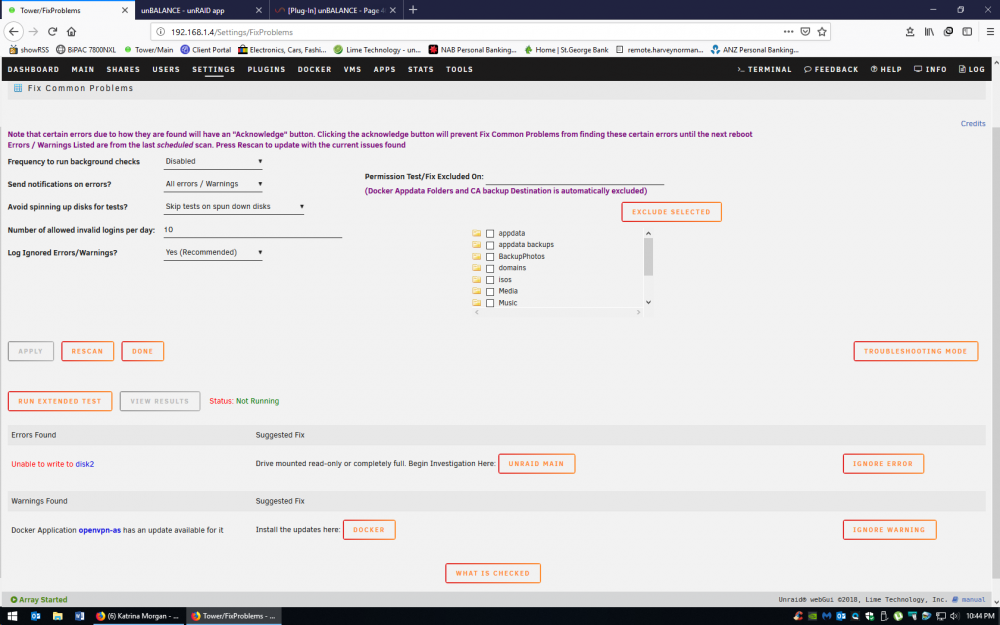Click the browser forward arrow
Image resolution: width=1000 pixels, height=625 pixels.
click(x=33, y=31)
